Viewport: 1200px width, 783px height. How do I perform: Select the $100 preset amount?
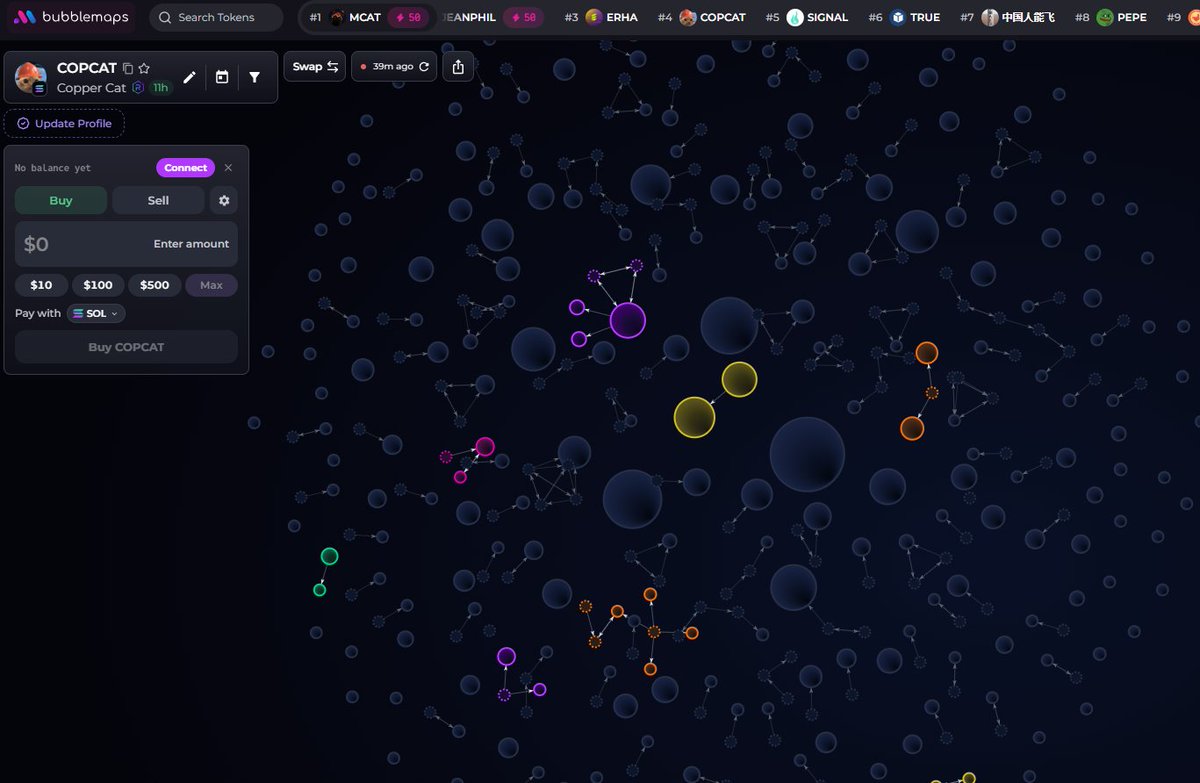98,285
